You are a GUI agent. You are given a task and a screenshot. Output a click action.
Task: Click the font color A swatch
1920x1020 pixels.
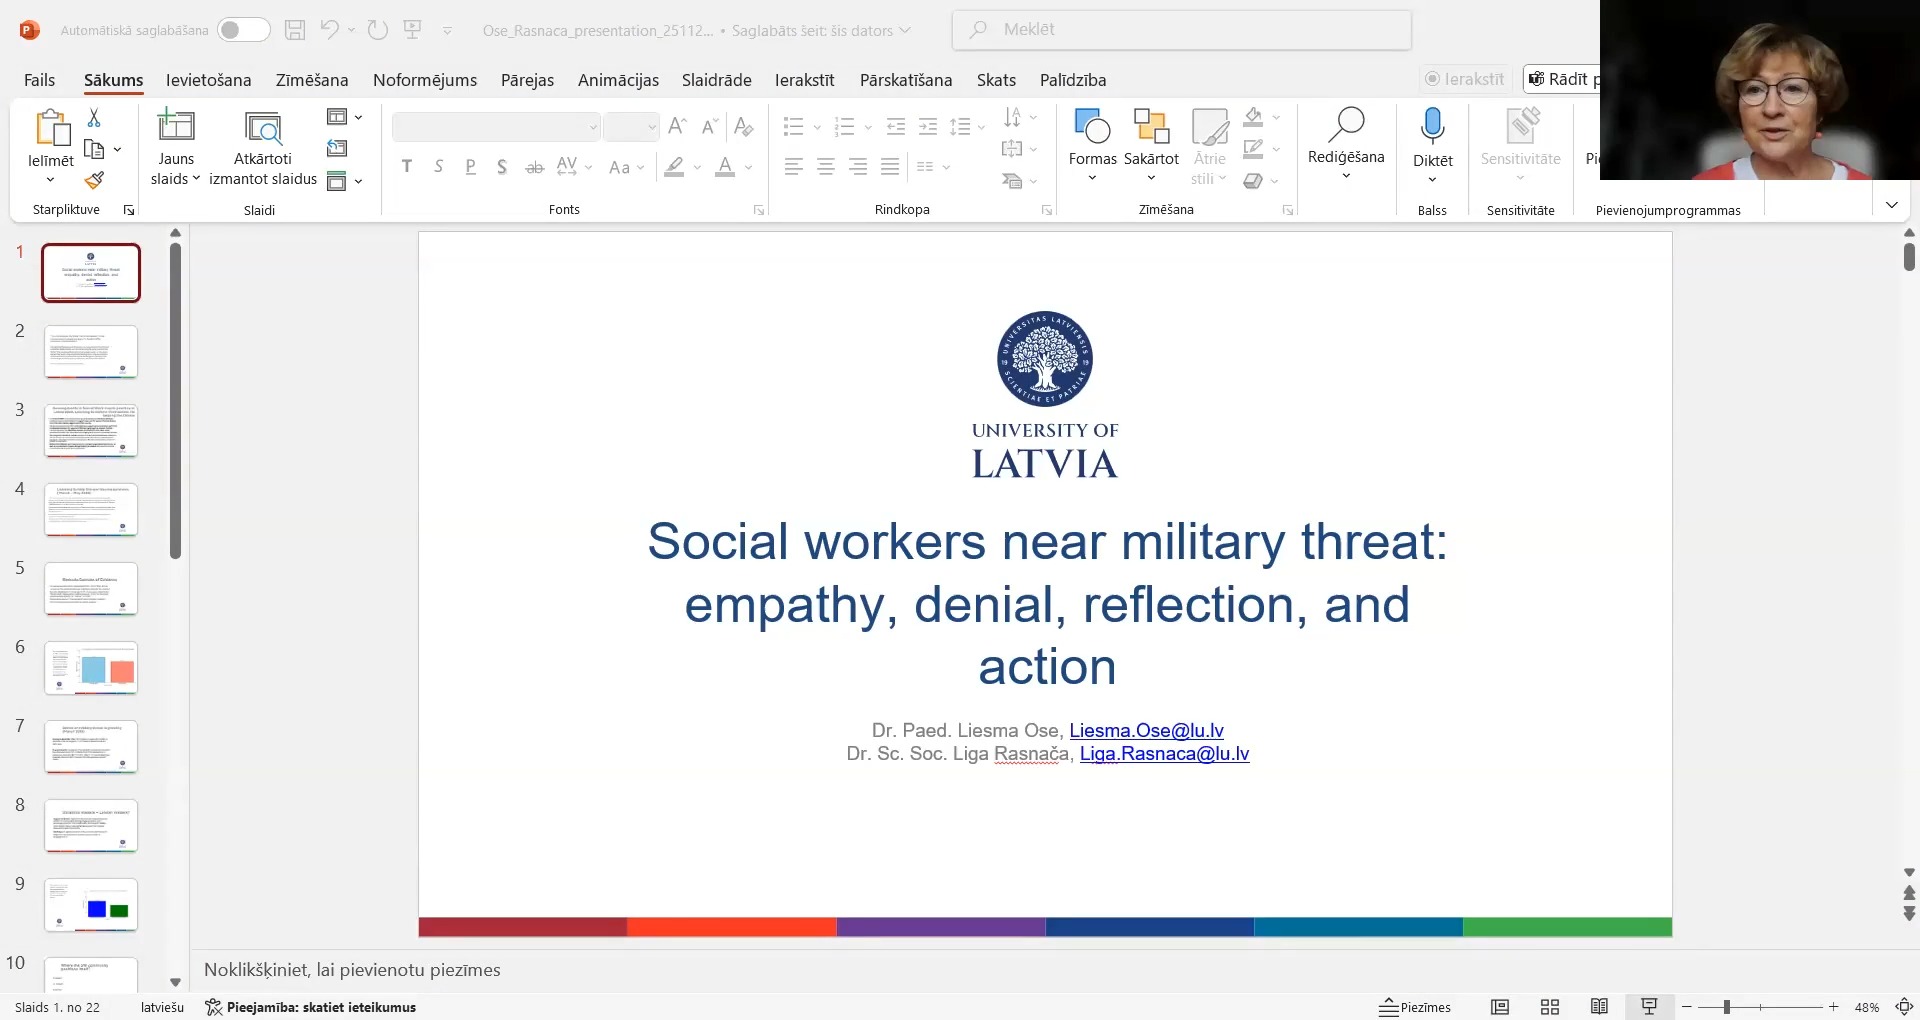(x=725, y=167)
